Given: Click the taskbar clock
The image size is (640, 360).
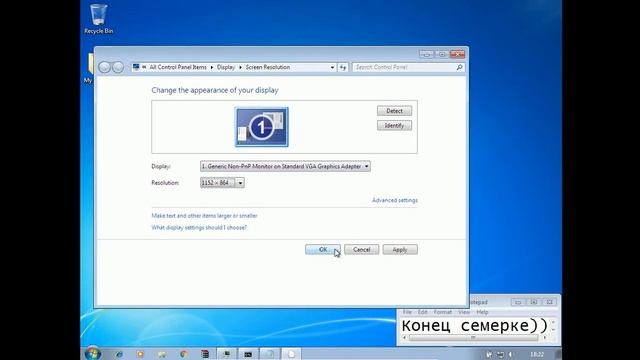Looking at the screenshot, I should [537, 355].
